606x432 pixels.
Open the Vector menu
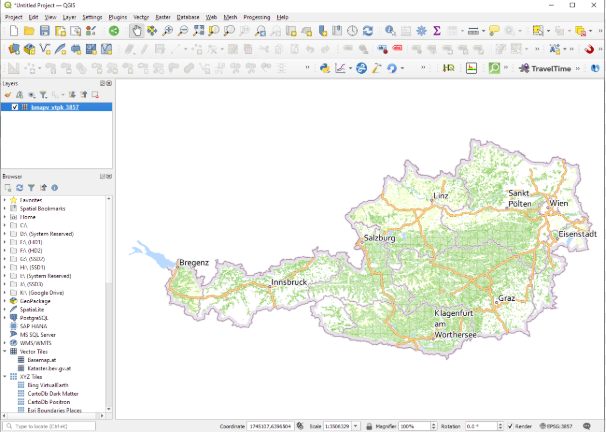coord(141,17)
